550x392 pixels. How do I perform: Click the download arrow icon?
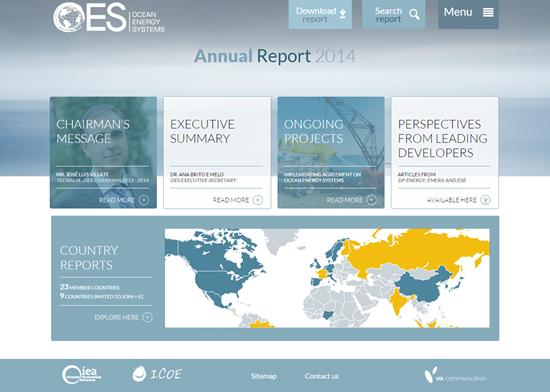point(343,14)
